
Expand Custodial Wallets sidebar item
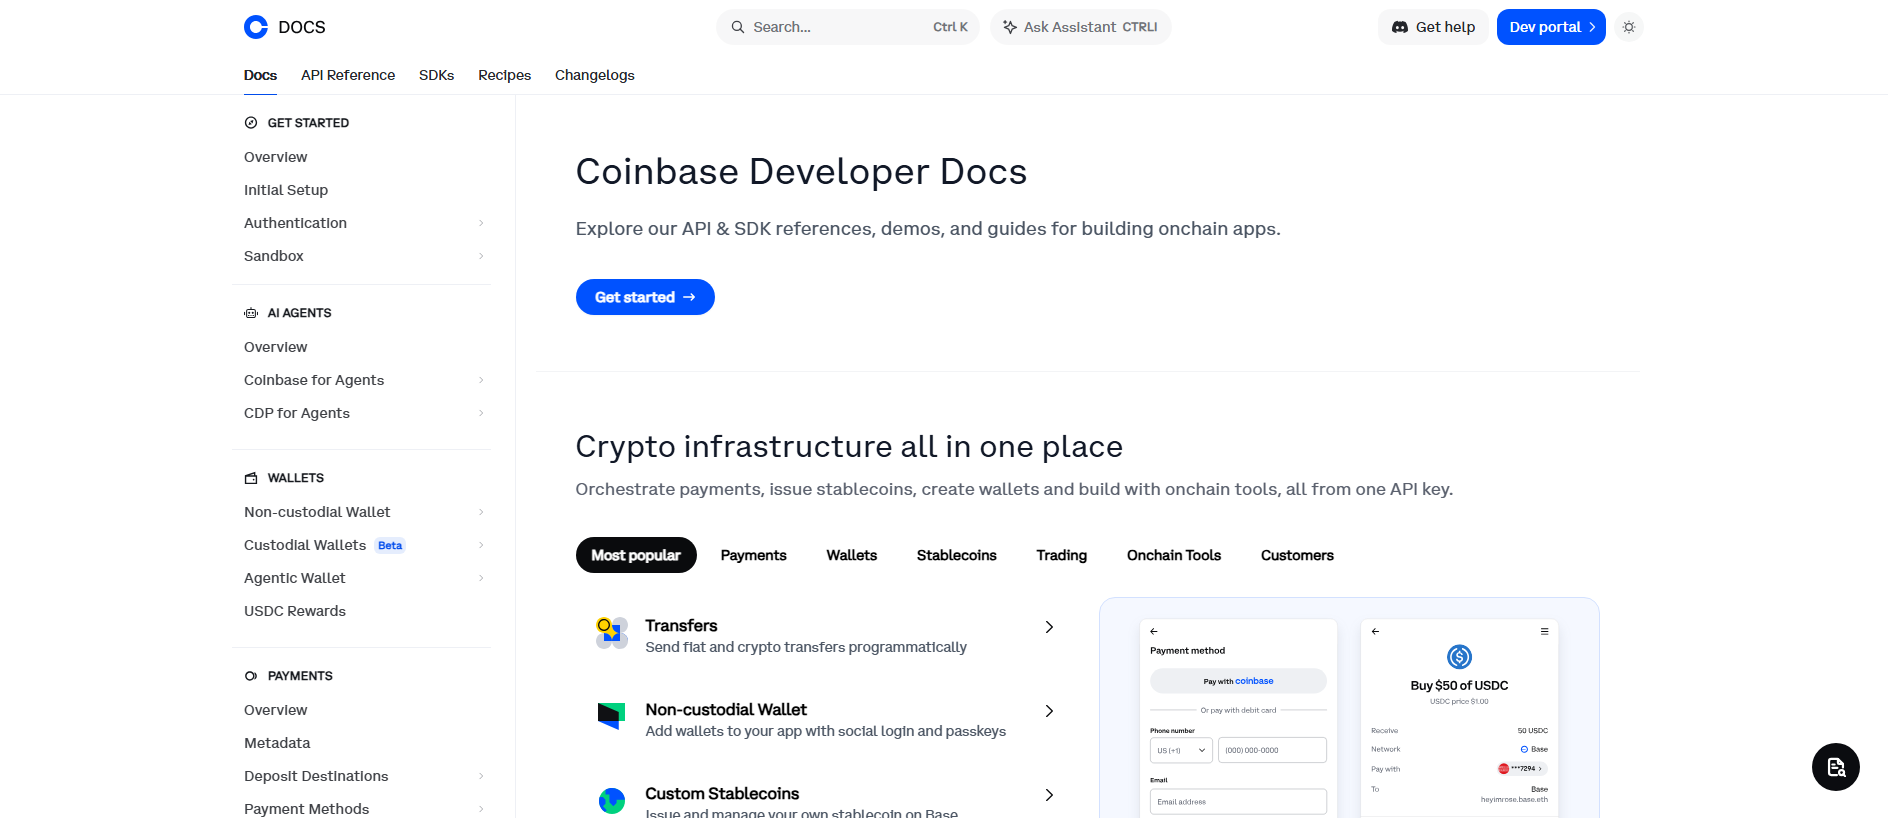[481, 545]
